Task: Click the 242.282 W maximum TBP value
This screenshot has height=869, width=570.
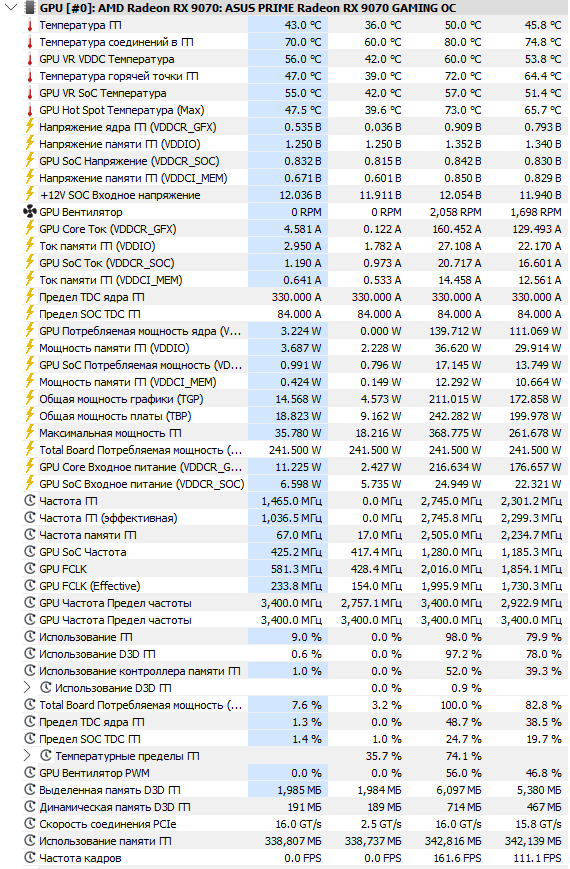Action: coord(455,416)
